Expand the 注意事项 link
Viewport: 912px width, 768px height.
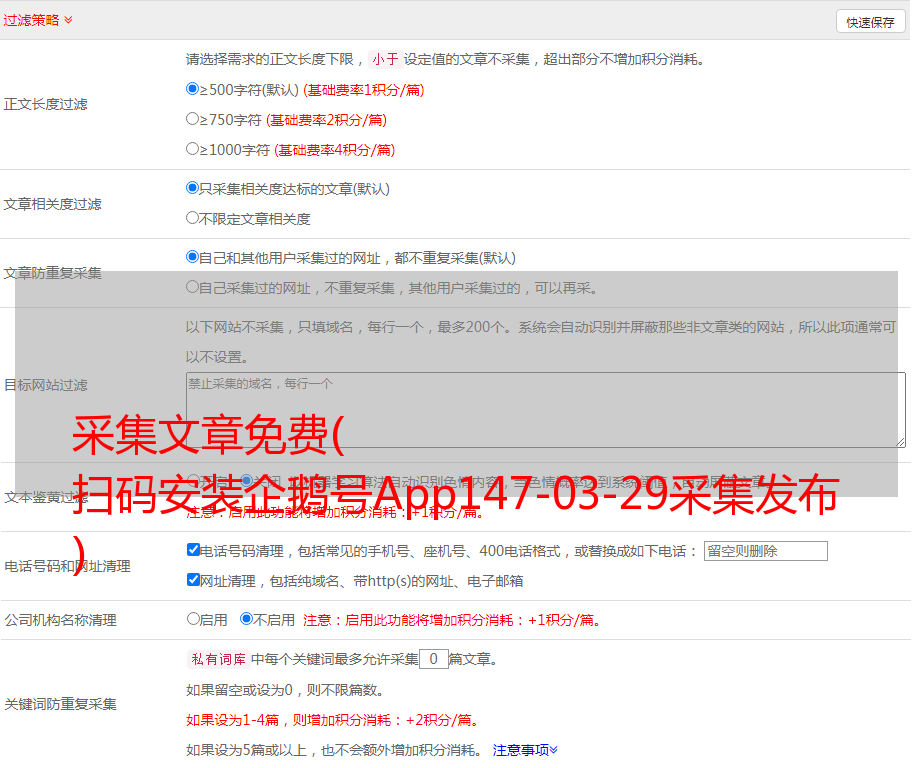(x=525, y=751)
